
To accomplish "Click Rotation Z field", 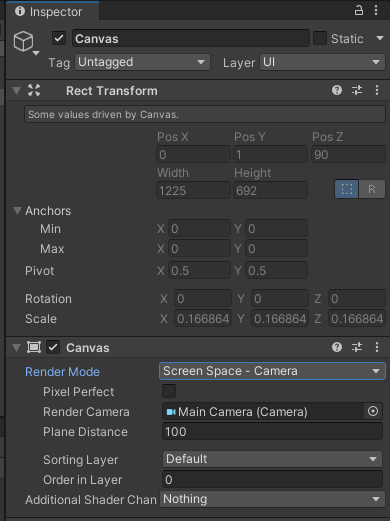I will point(357,298).
